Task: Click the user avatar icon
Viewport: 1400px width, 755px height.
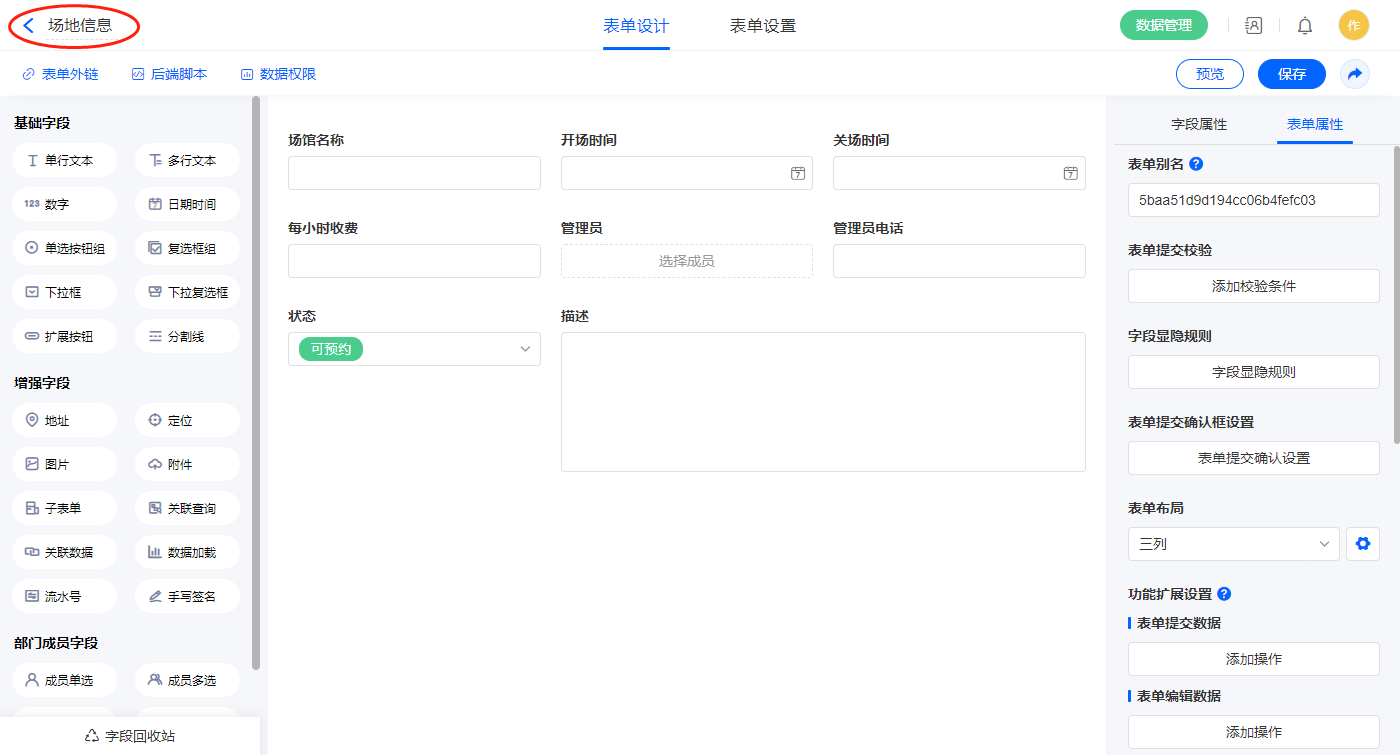Action: [x=1353, y=26]
